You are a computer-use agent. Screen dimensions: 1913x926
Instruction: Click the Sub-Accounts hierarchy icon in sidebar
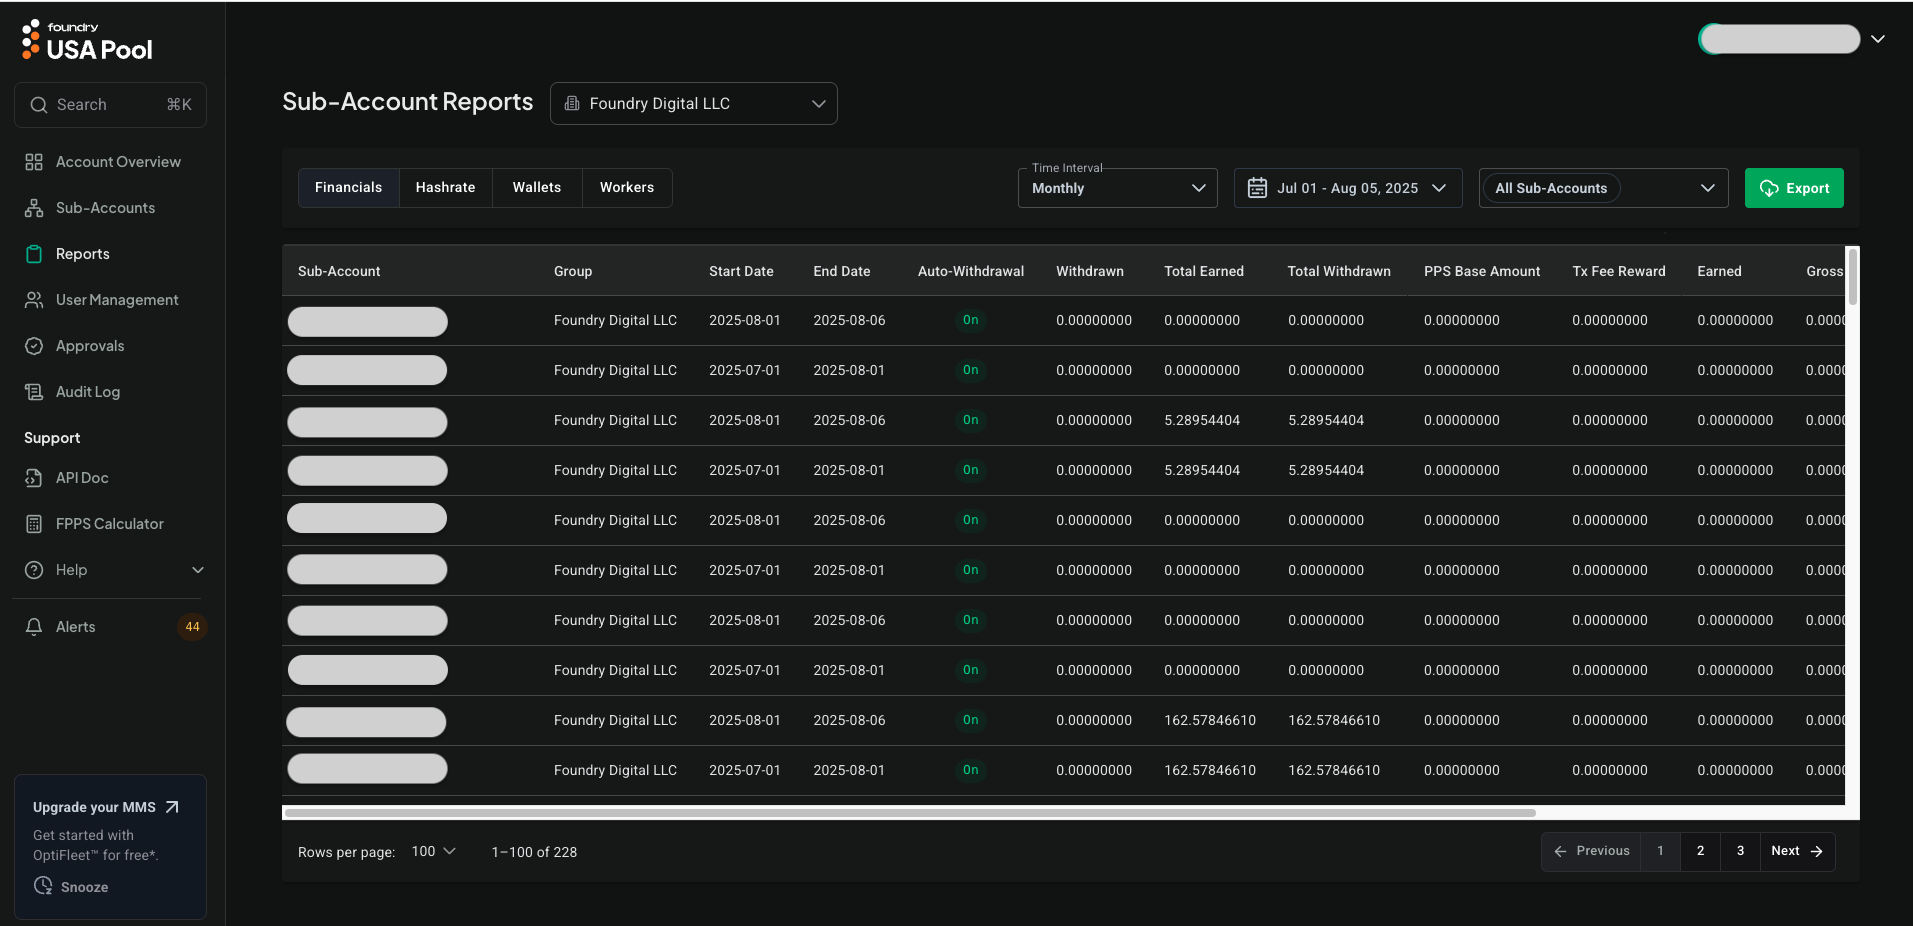point(34,208)
